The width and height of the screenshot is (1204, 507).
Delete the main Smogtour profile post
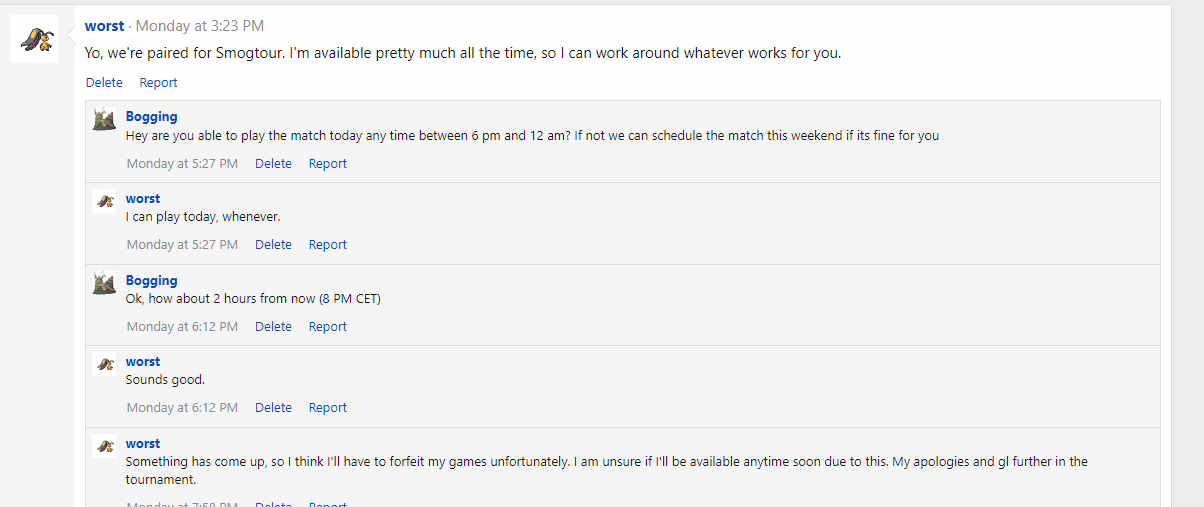click(104, 83)
